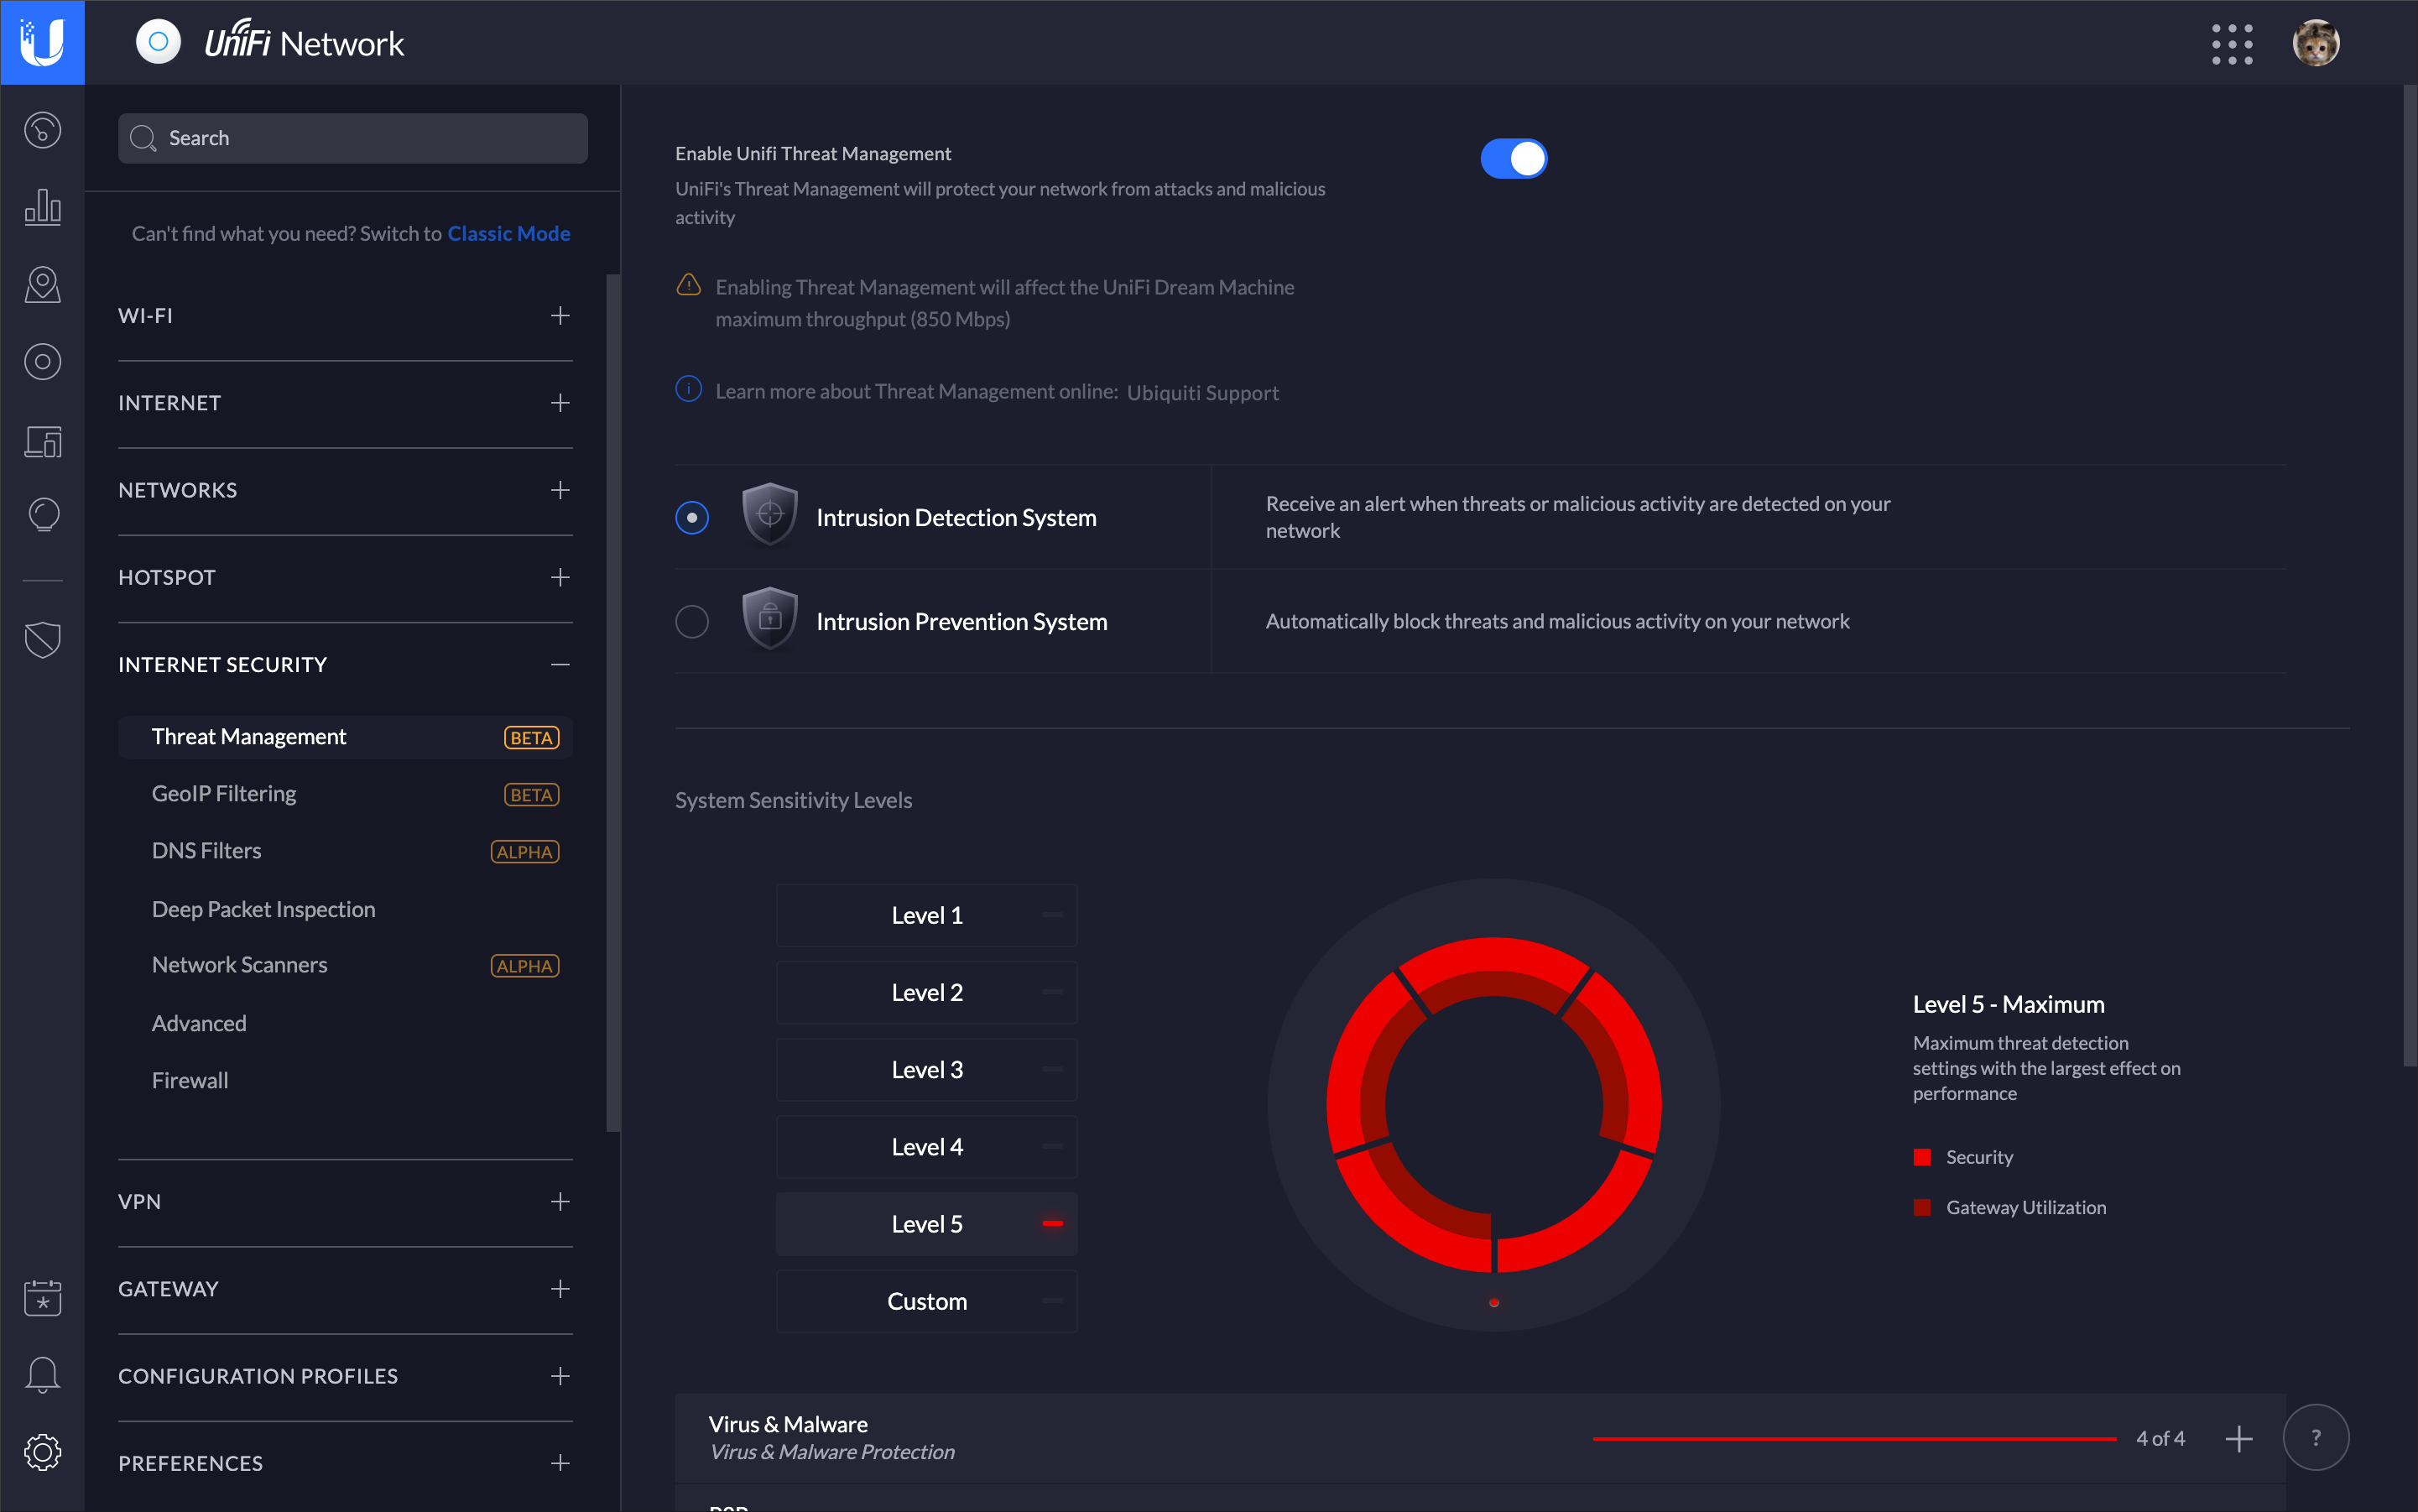Expand the WI-FI section

tap(560, 315)
